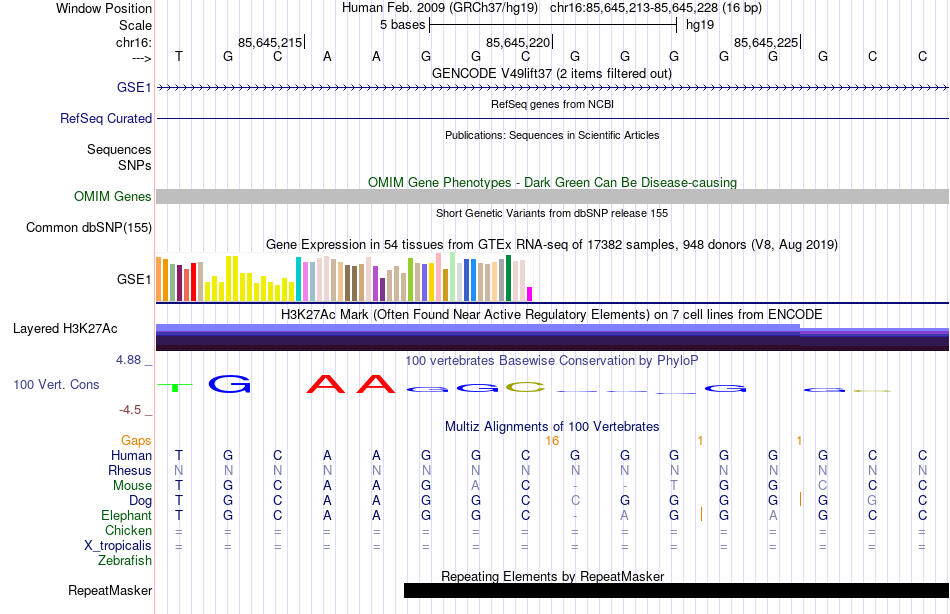Click the purple layered H3K27Ac signal band
The image size is (950, 614).
pyautogui.click(x=552, y=337)
